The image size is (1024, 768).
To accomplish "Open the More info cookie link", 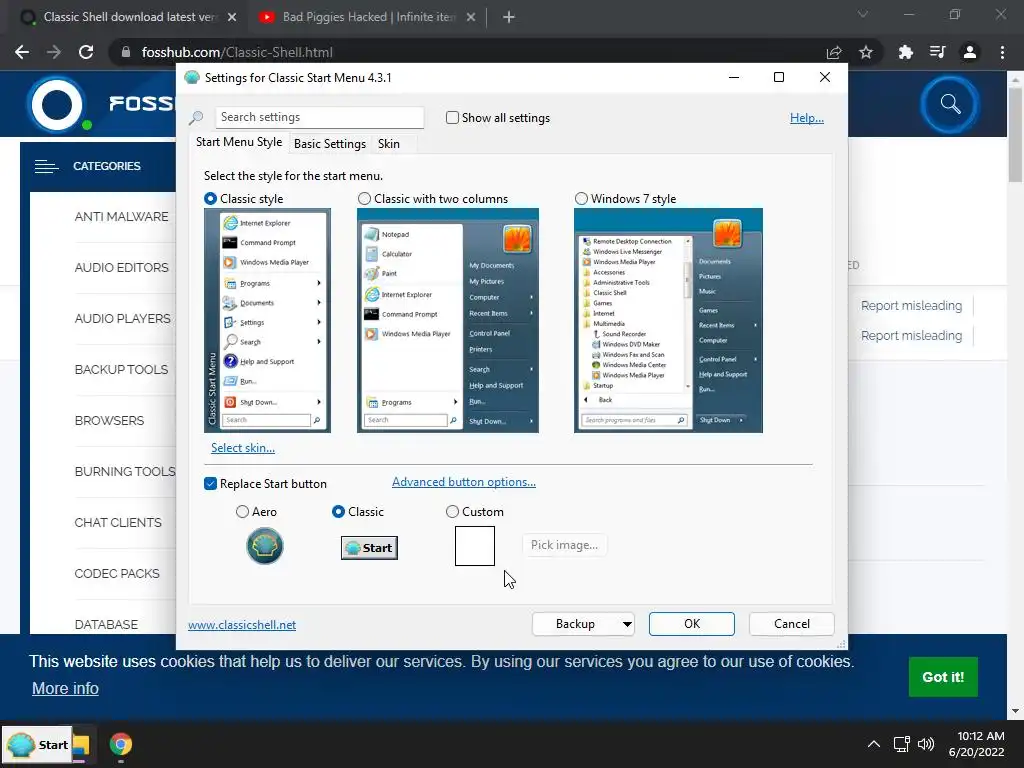I will pyautogui.click(x=65, y=688).
